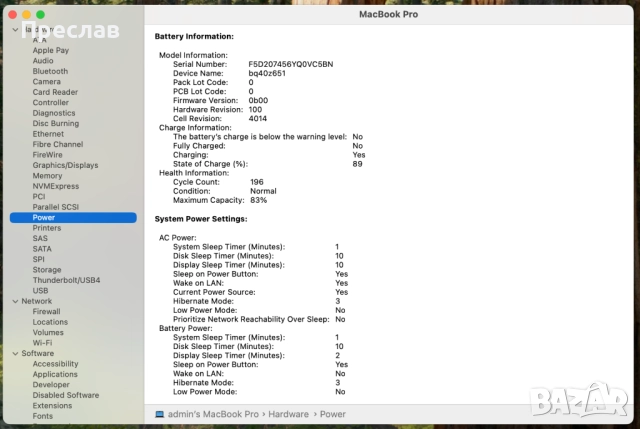Collapse the Network section chevron
The width and height of the screenshot is (640, 429).
pos(16,301)
